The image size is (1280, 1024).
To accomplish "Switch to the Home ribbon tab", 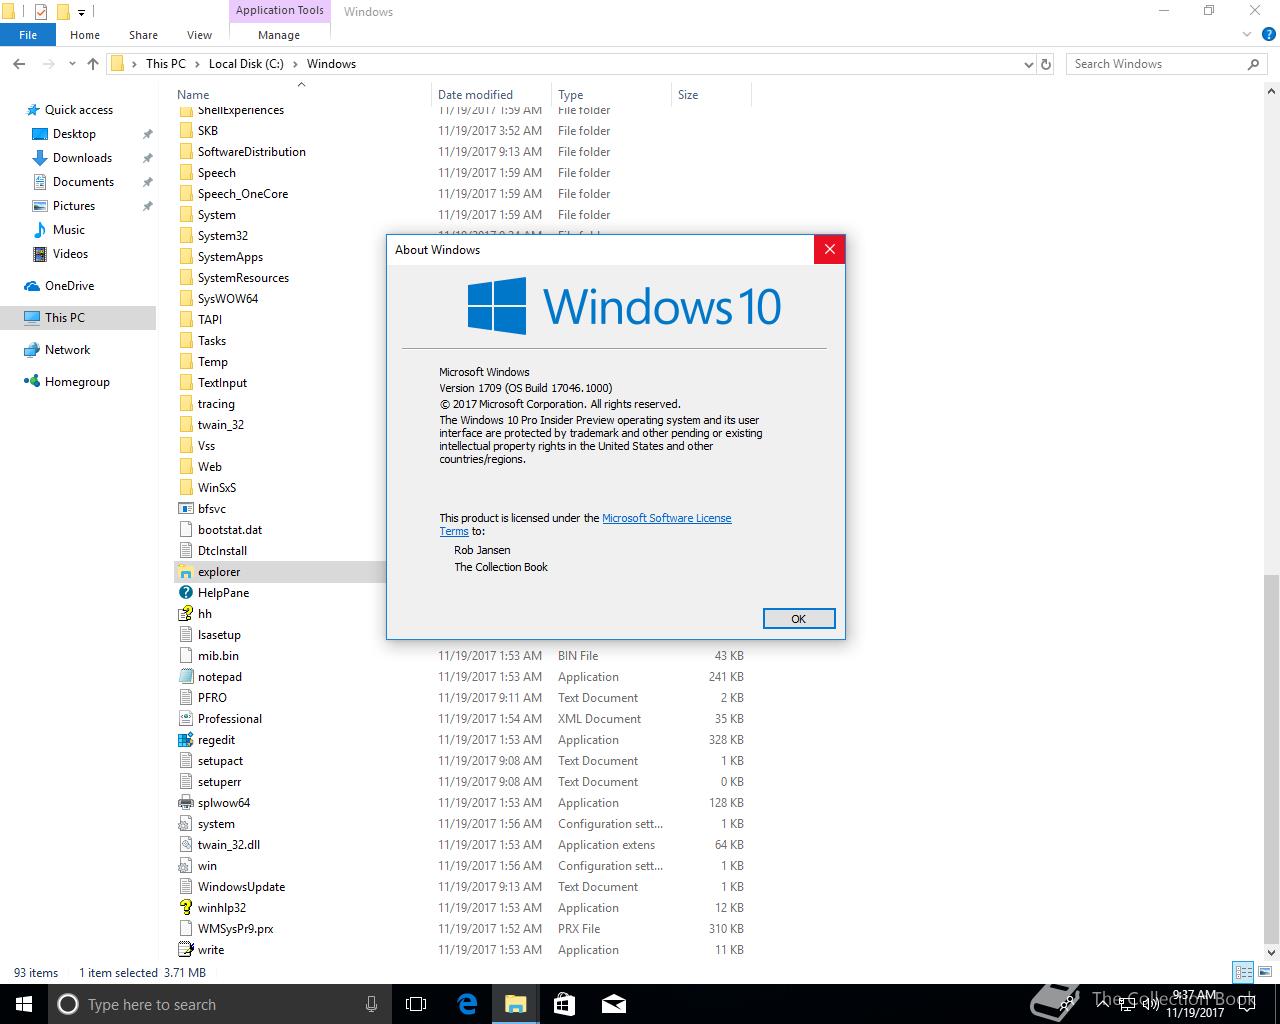I will click(x=85, y=35).
